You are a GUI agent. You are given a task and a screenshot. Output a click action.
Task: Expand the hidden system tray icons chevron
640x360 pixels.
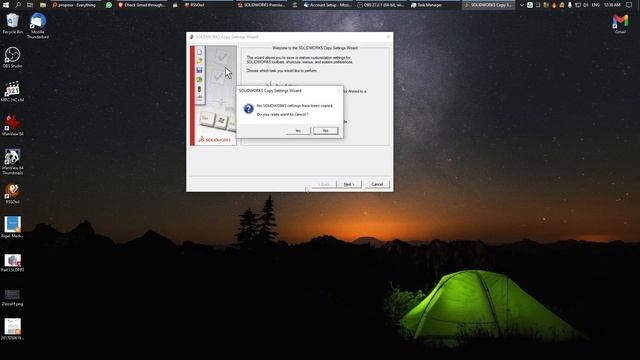point(522,5)
